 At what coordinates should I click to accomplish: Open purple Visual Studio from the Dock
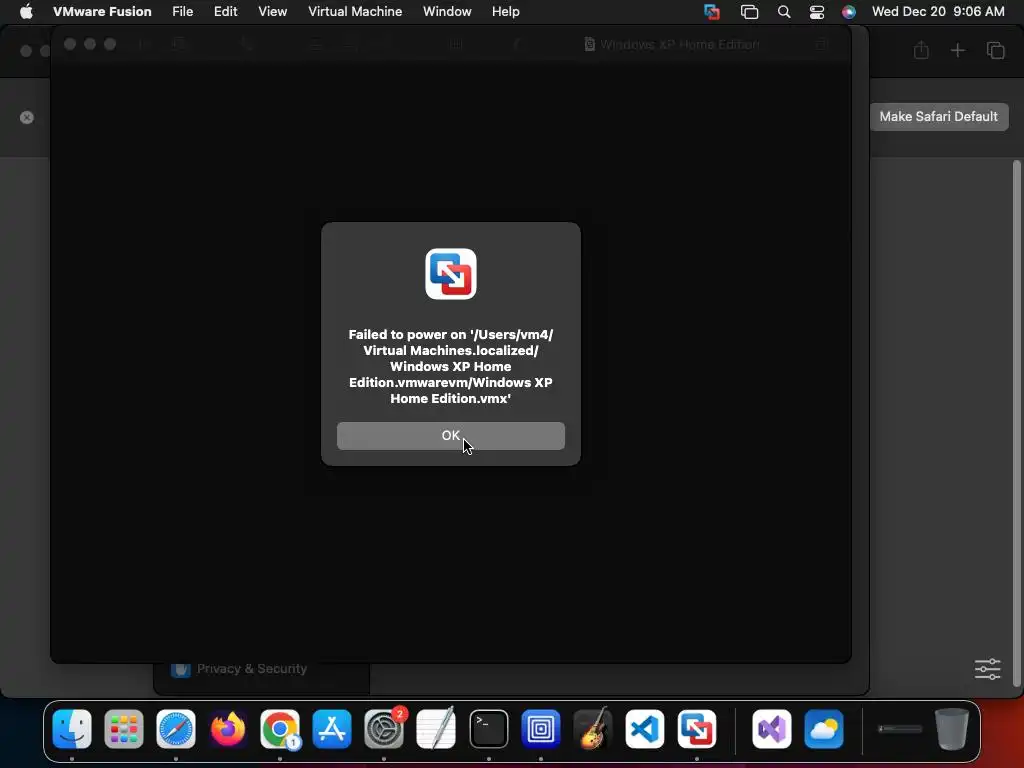(772, 729)
